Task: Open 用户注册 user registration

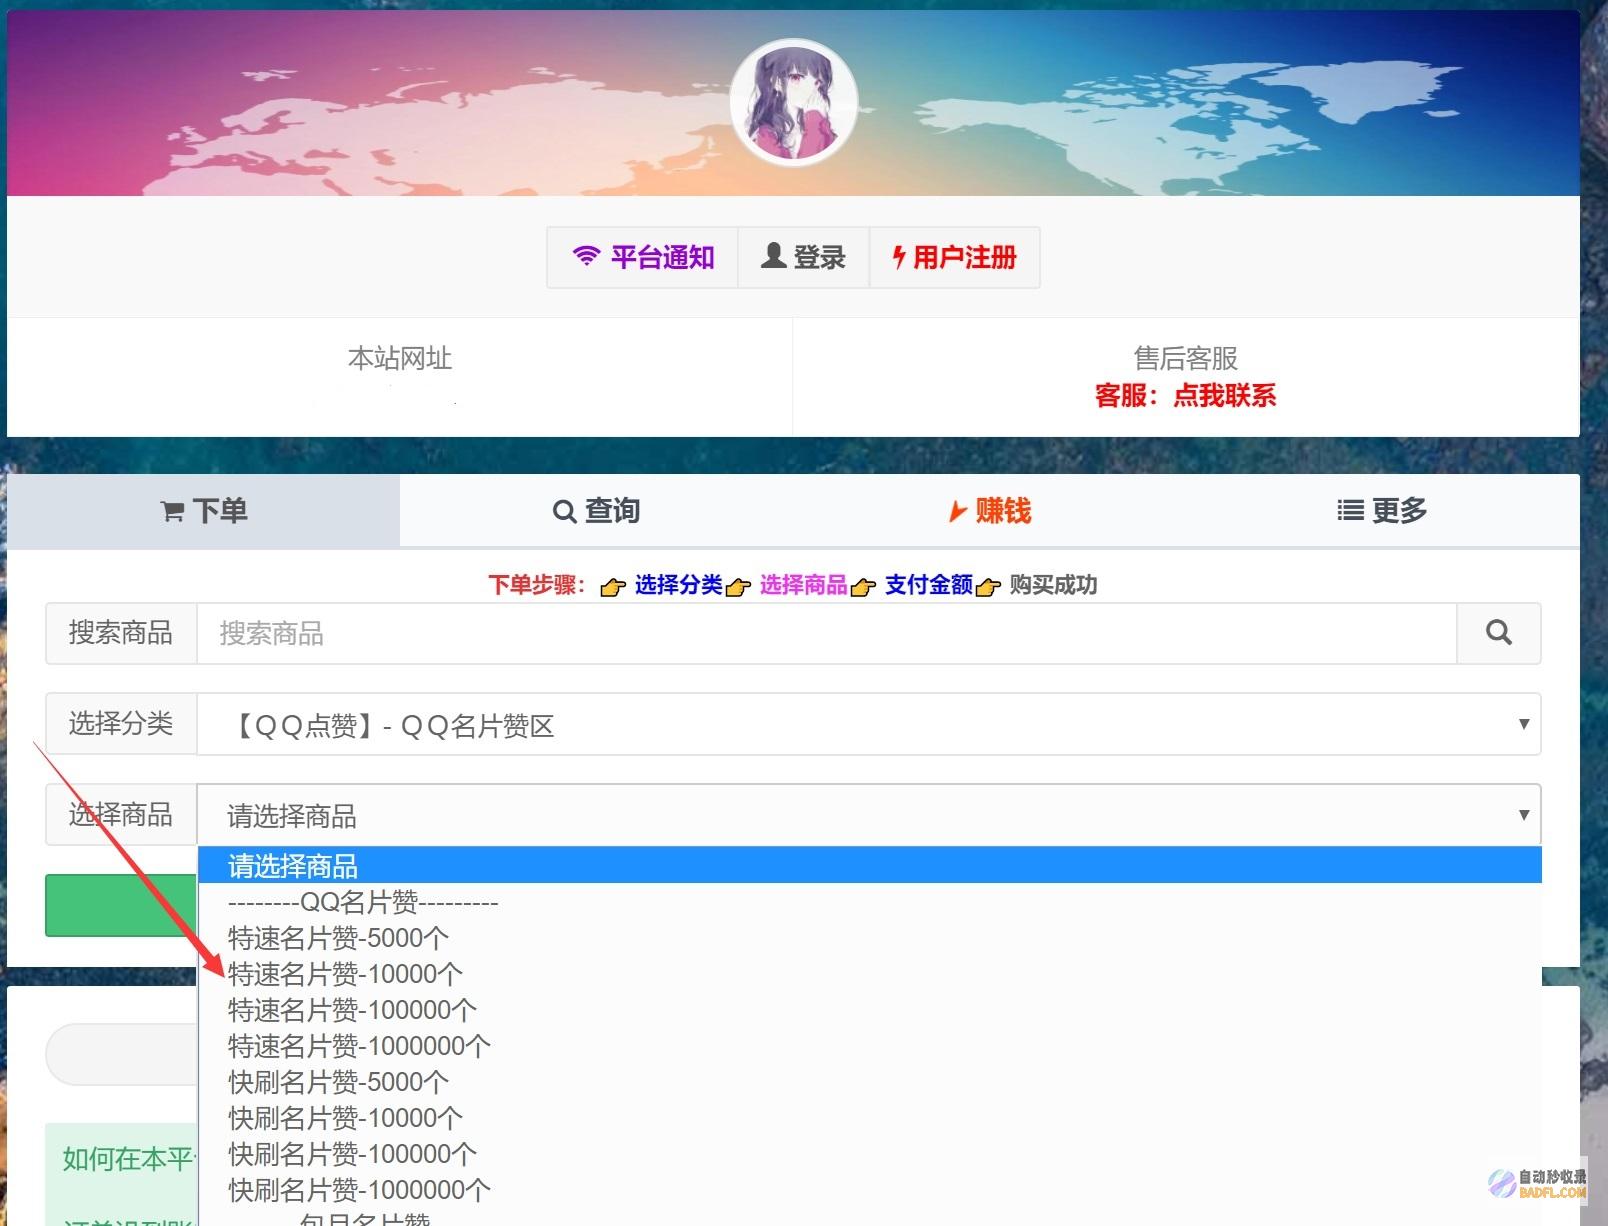Action: [954, 258]
